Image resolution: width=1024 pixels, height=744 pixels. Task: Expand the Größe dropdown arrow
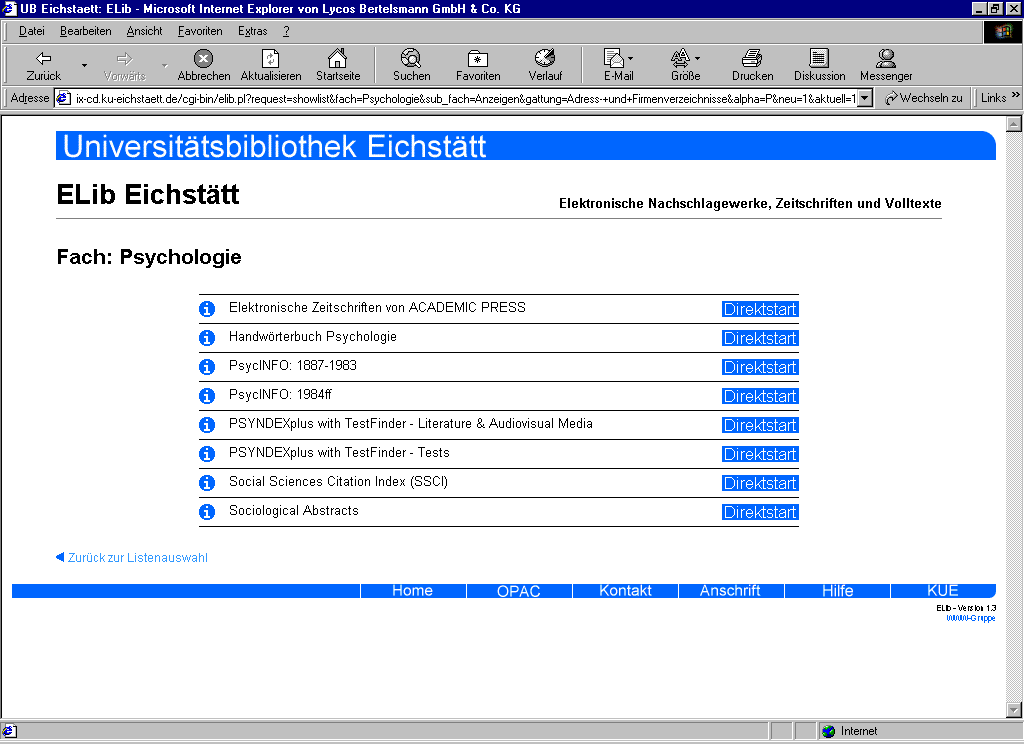click(x=697, y=59)
